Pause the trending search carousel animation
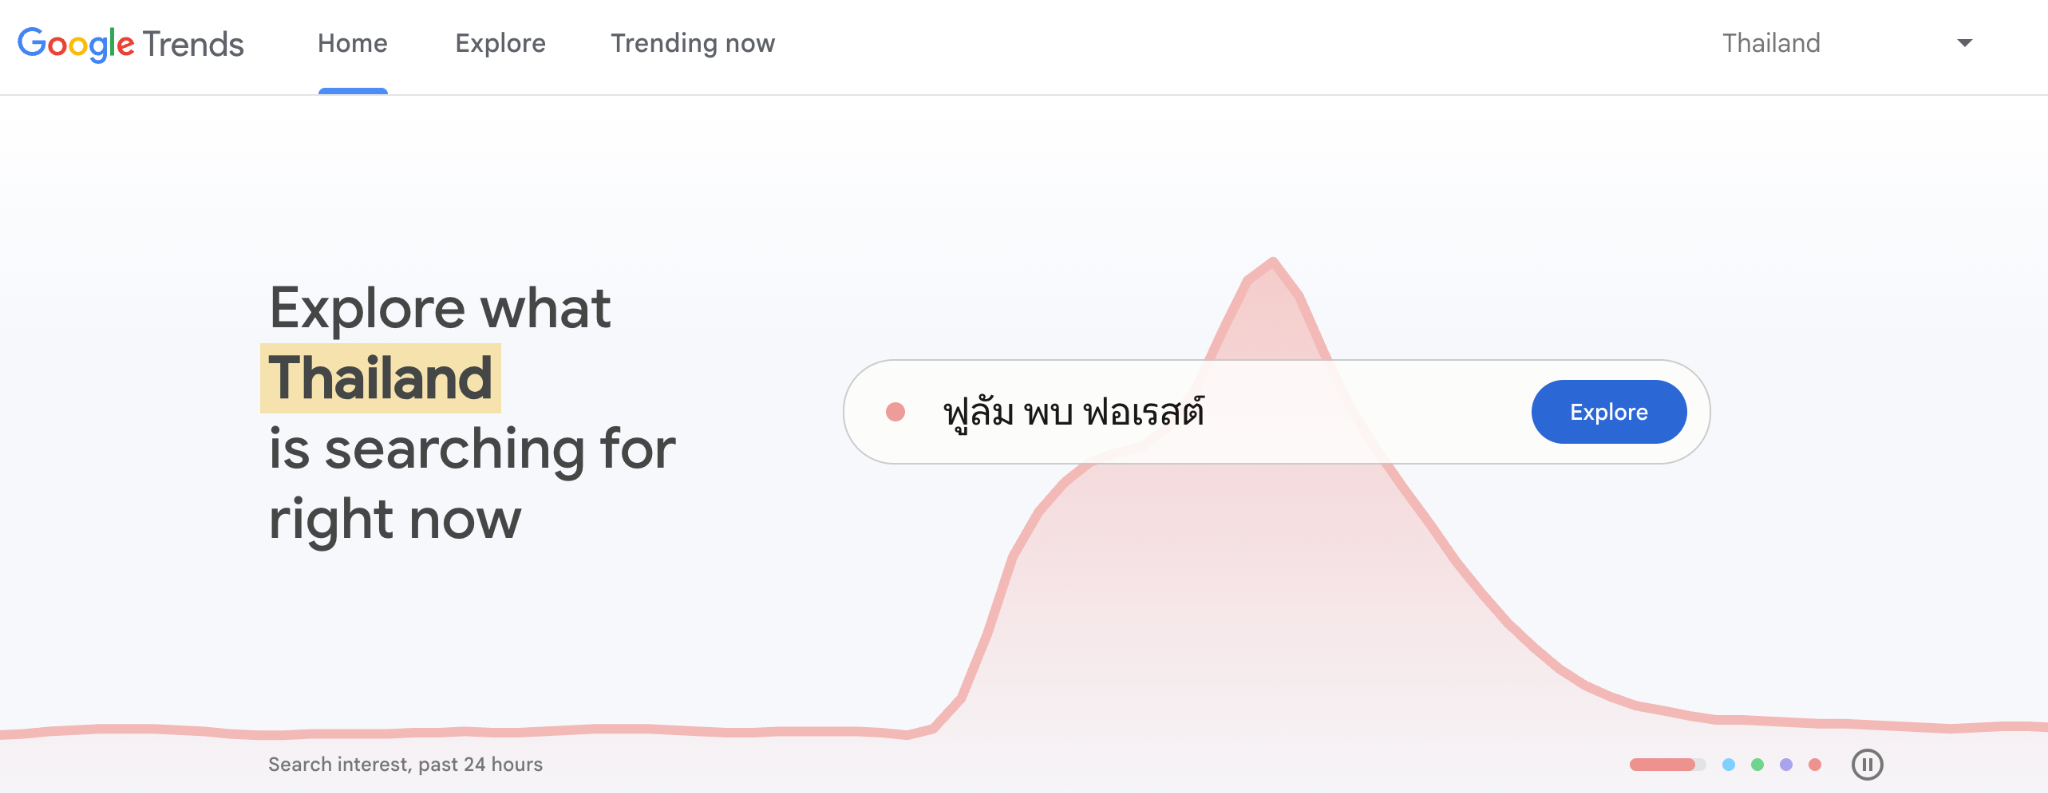This screenshot has width=2048, height=793. [x=1868, y=764]
